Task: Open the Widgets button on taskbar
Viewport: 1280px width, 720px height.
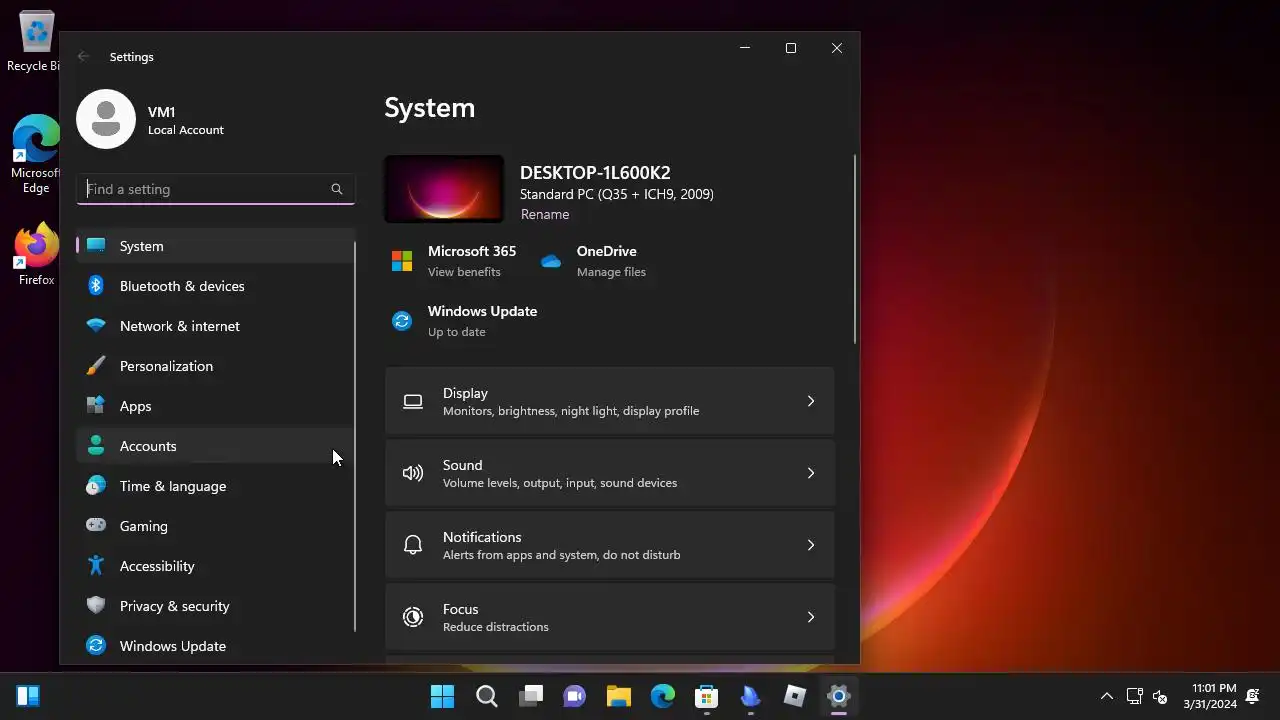Action: 28,696
